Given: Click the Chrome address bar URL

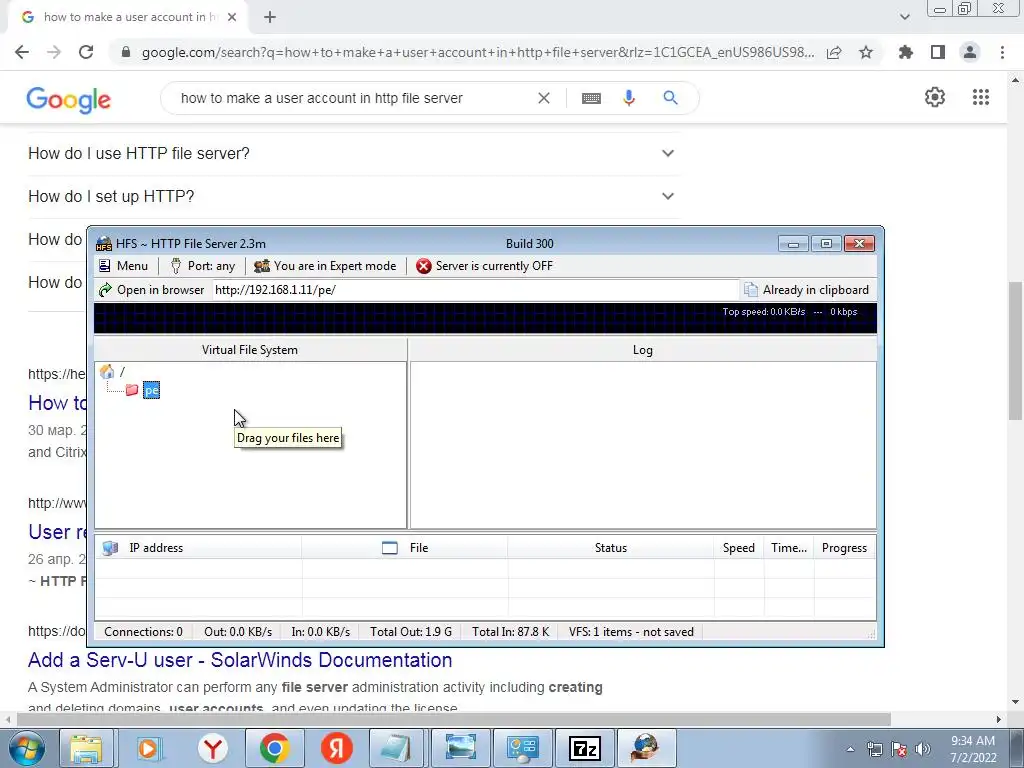Looking at the screenshot, I should click(478, 52).
